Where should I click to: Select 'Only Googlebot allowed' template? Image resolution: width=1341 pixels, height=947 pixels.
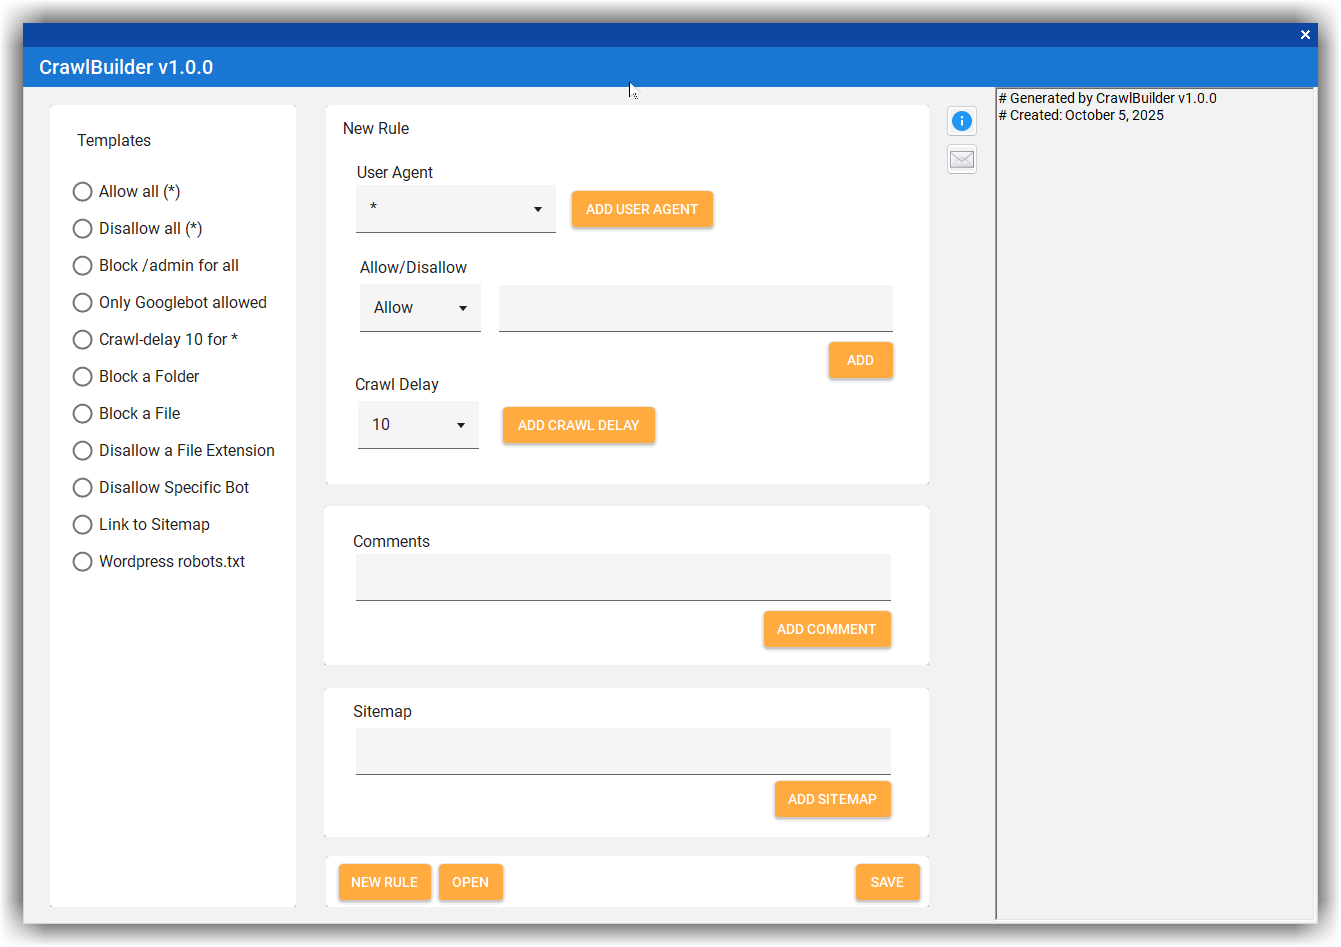[83, 303]
